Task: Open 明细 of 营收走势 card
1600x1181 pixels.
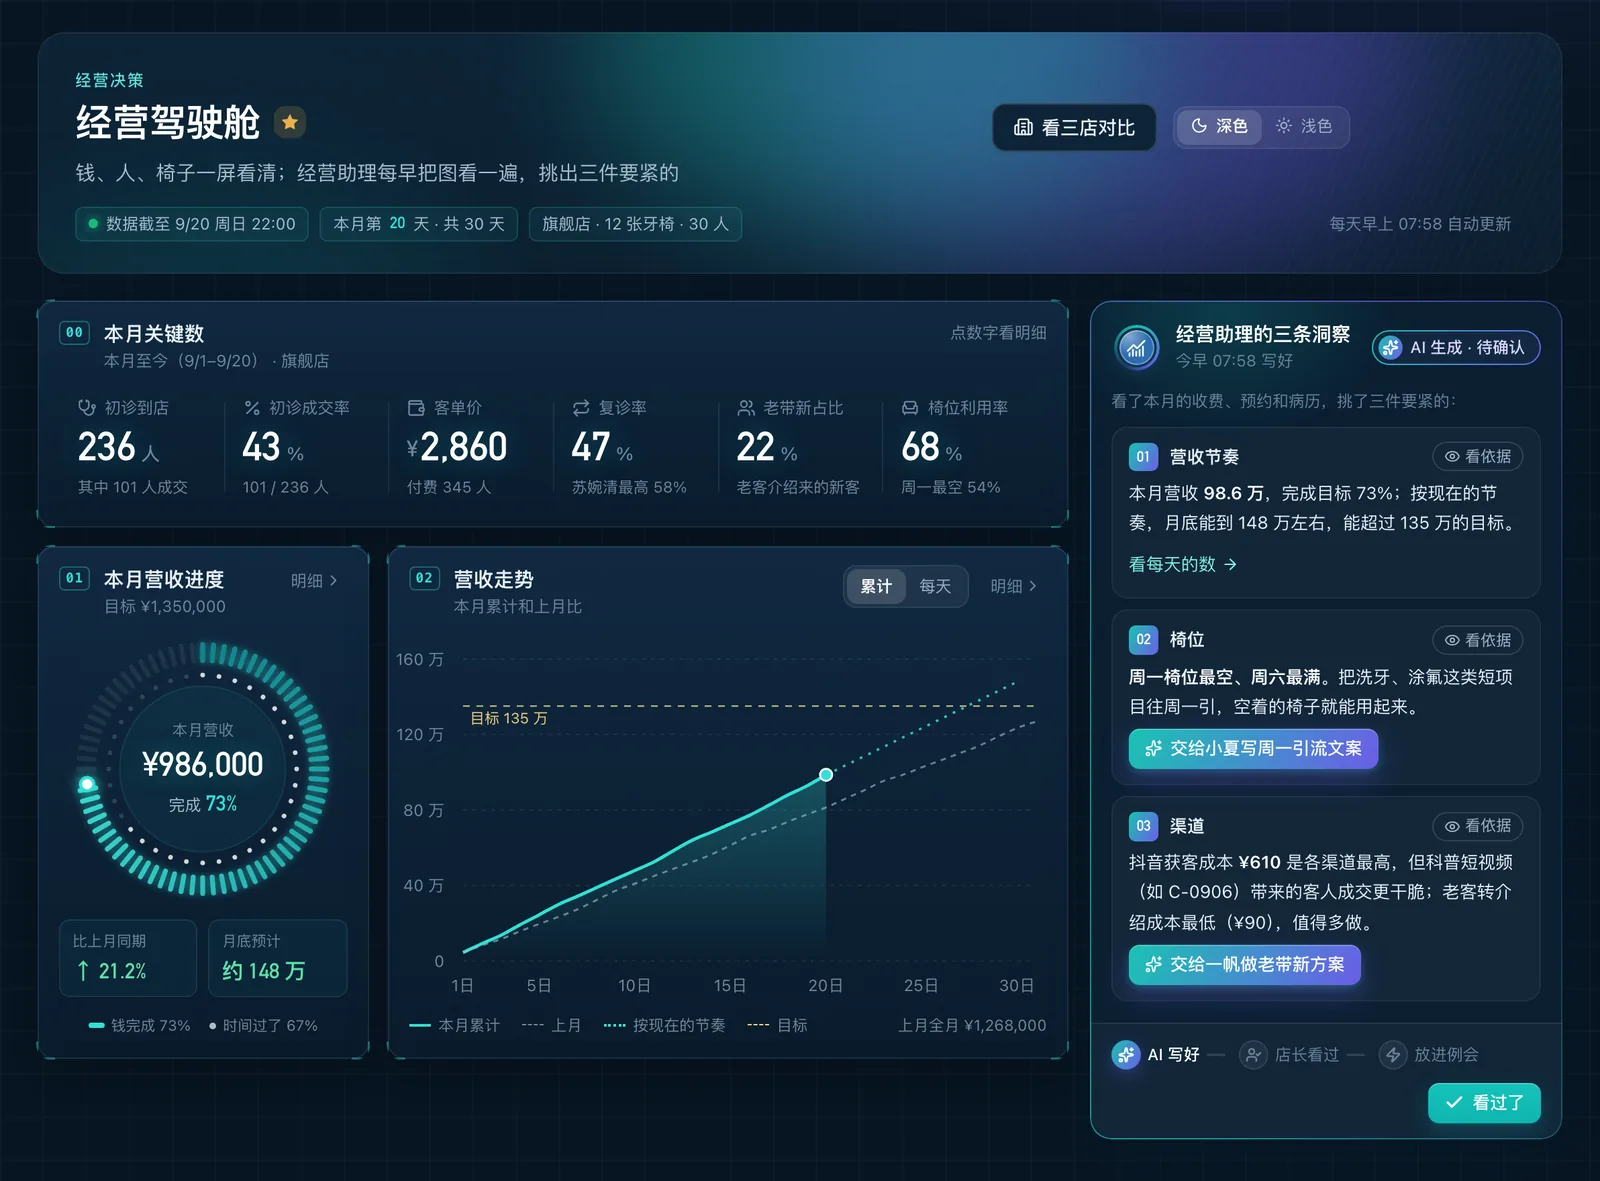Action: pyautogui.click(x=1014, y=586)
